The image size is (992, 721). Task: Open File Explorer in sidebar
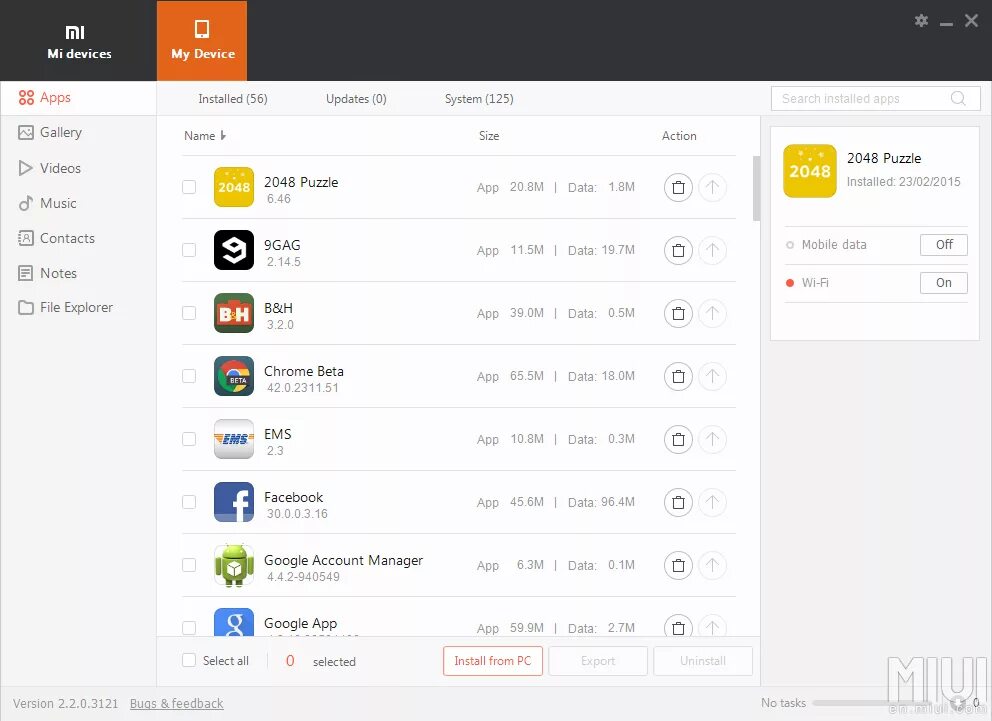click(78, 307)
